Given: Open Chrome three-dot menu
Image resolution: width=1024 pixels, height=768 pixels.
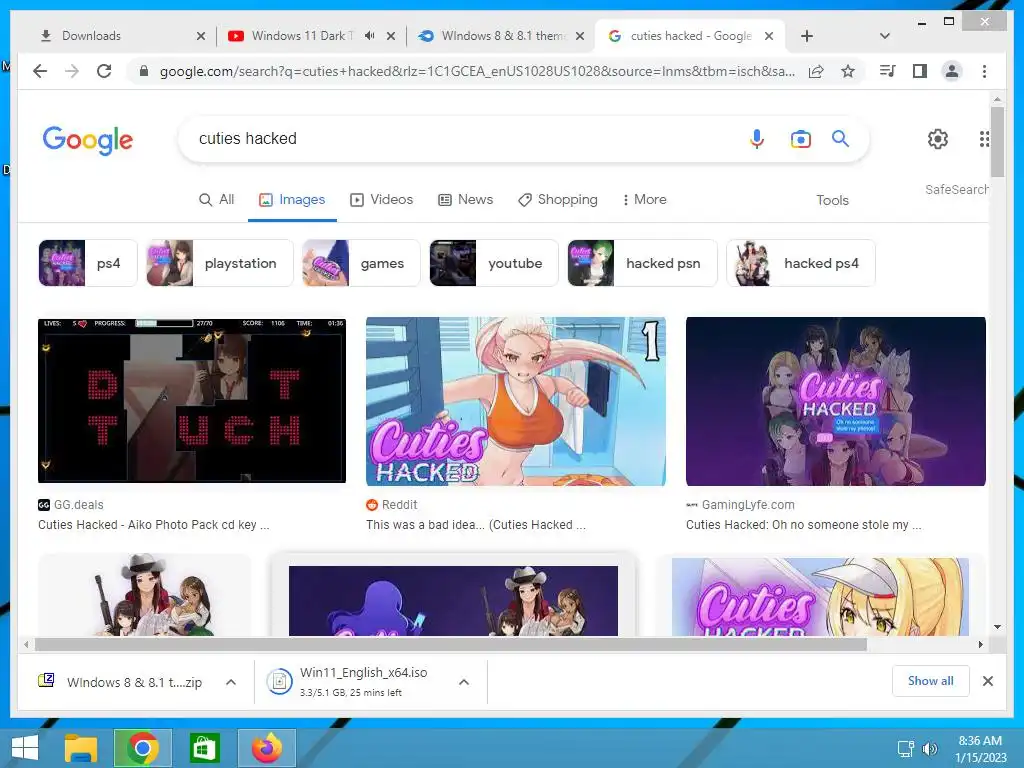Looking at the screenshot, I should [x=984, y=71].
